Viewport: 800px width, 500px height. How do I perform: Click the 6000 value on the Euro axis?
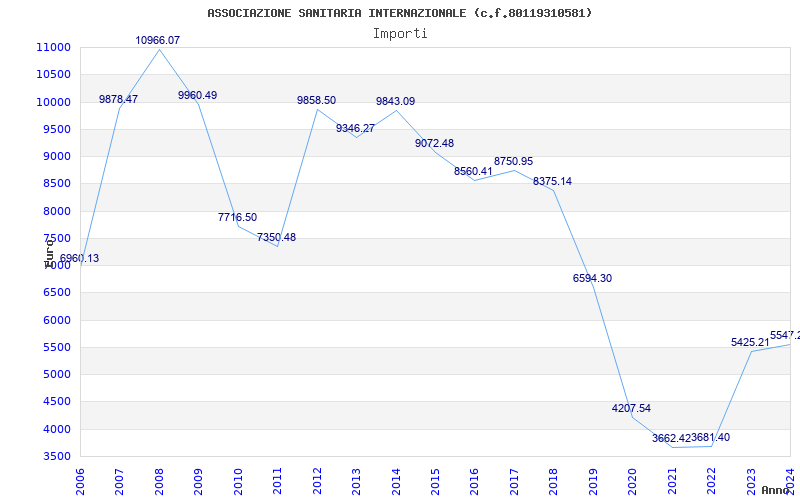[x=57, y=320]
